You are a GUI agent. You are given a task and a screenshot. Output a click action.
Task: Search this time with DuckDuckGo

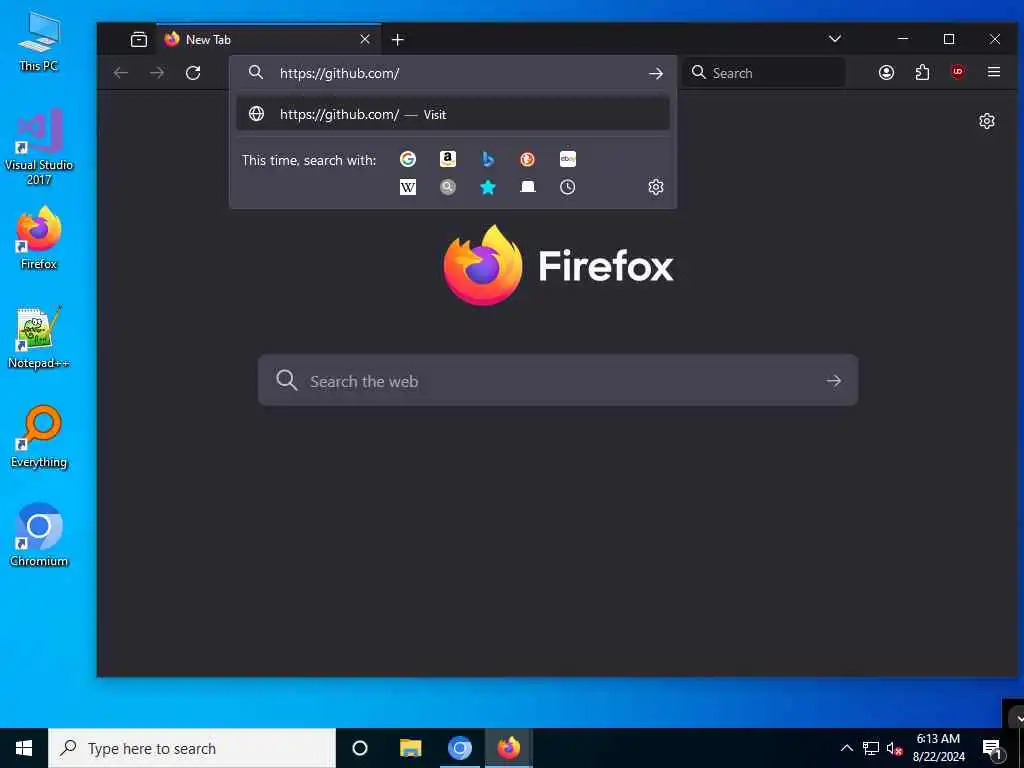click(528, 159)
